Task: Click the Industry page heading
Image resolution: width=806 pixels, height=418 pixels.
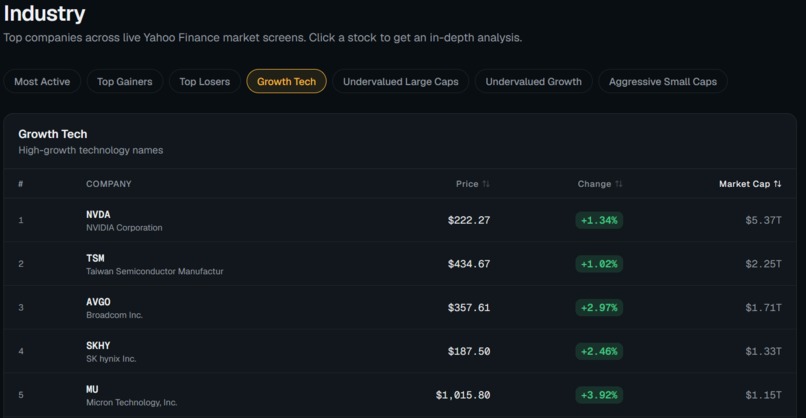Action: 44,14
